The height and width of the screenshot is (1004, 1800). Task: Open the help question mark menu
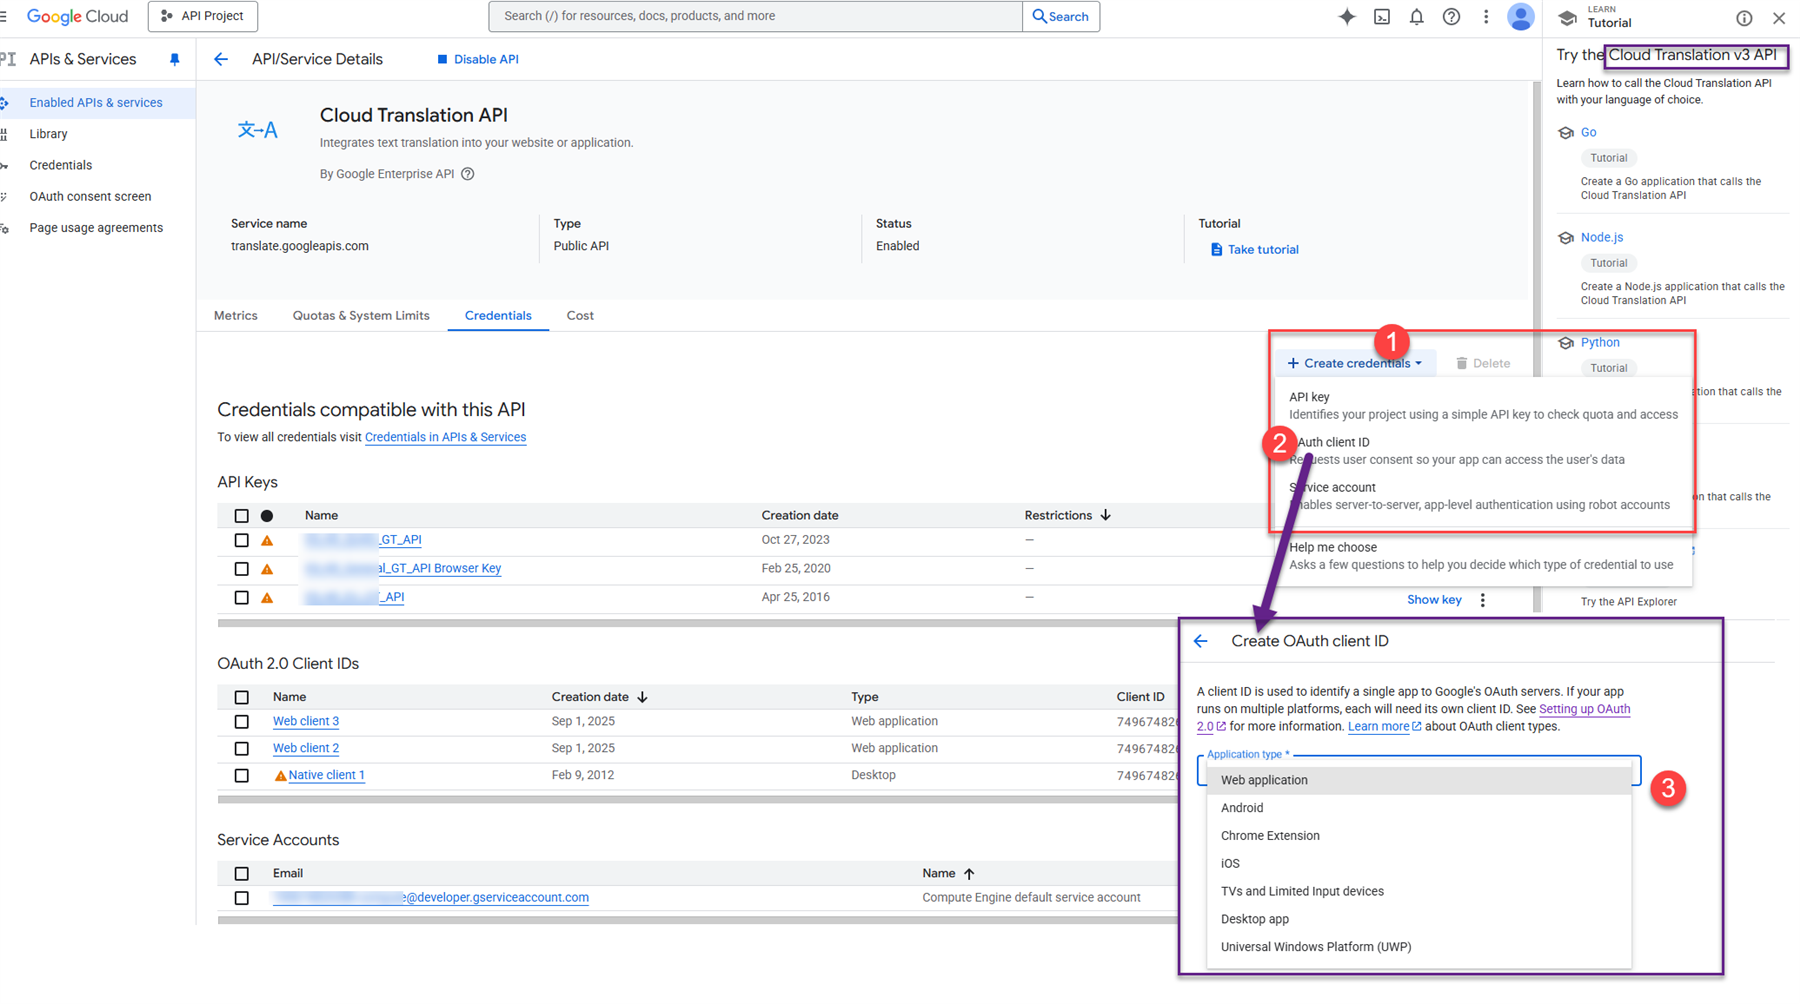coord(1451,16)
